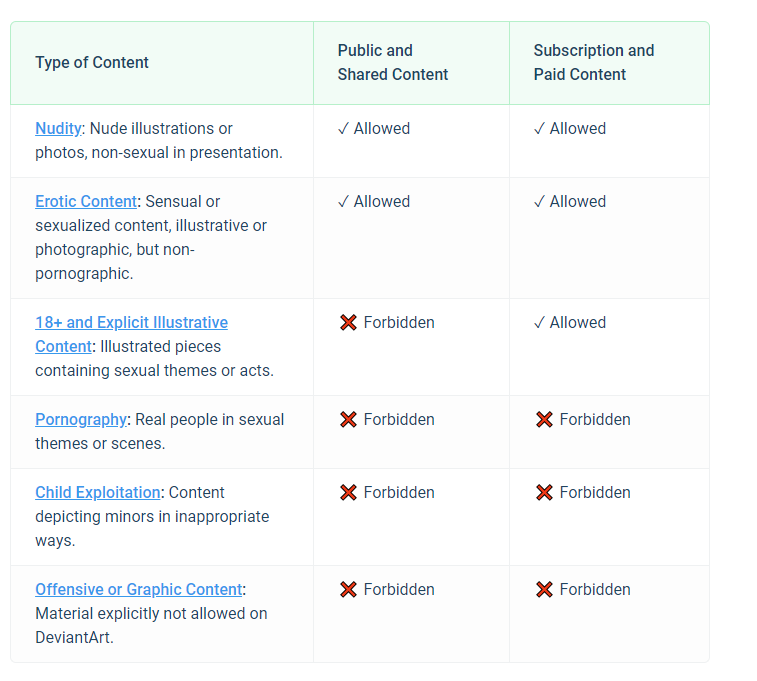Click Allowed checkmark for Erotic Content subscription
The height and width of the screenshot is (681, 757).
coord(539,202)
